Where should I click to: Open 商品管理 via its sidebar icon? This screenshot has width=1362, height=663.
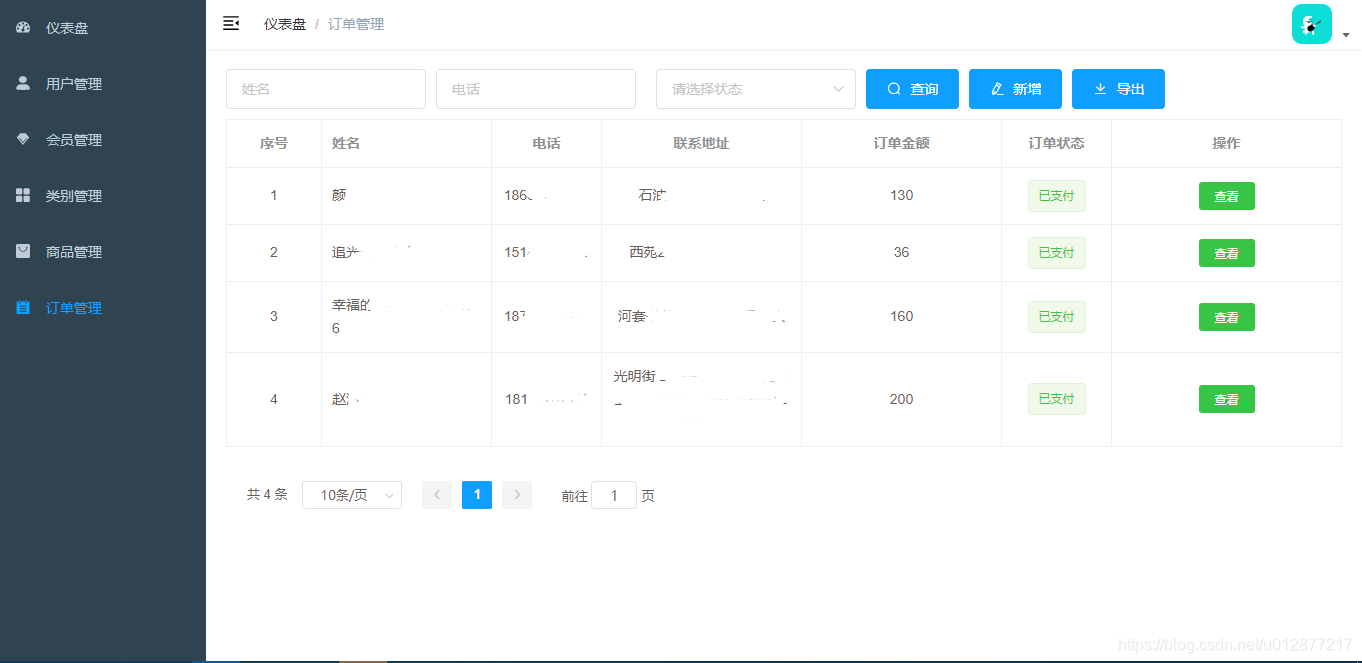click(23, 252)
